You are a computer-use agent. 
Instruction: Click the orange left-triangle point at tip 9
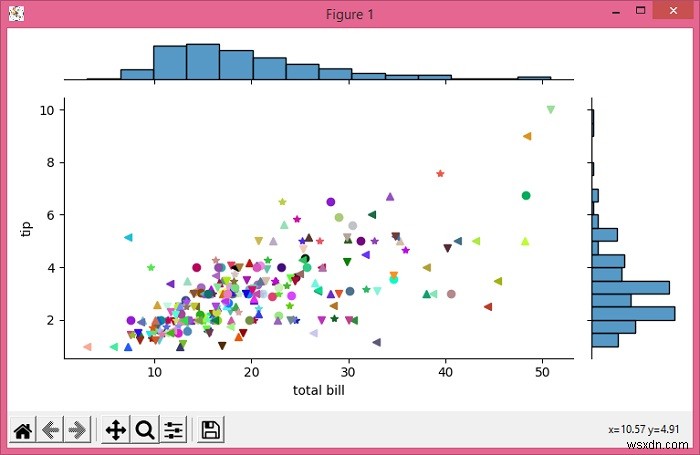click(x=527, y=136)
